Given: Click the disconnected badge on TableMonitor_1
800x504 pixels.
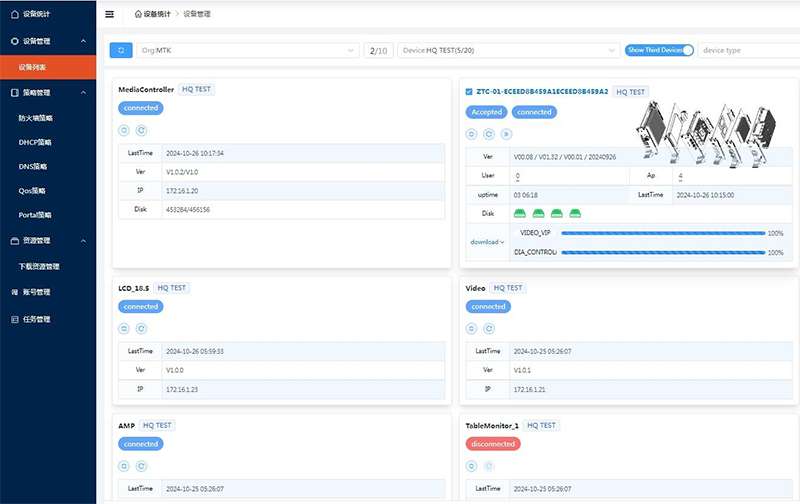Looking at the screenshot, I should tap(493, 444).
